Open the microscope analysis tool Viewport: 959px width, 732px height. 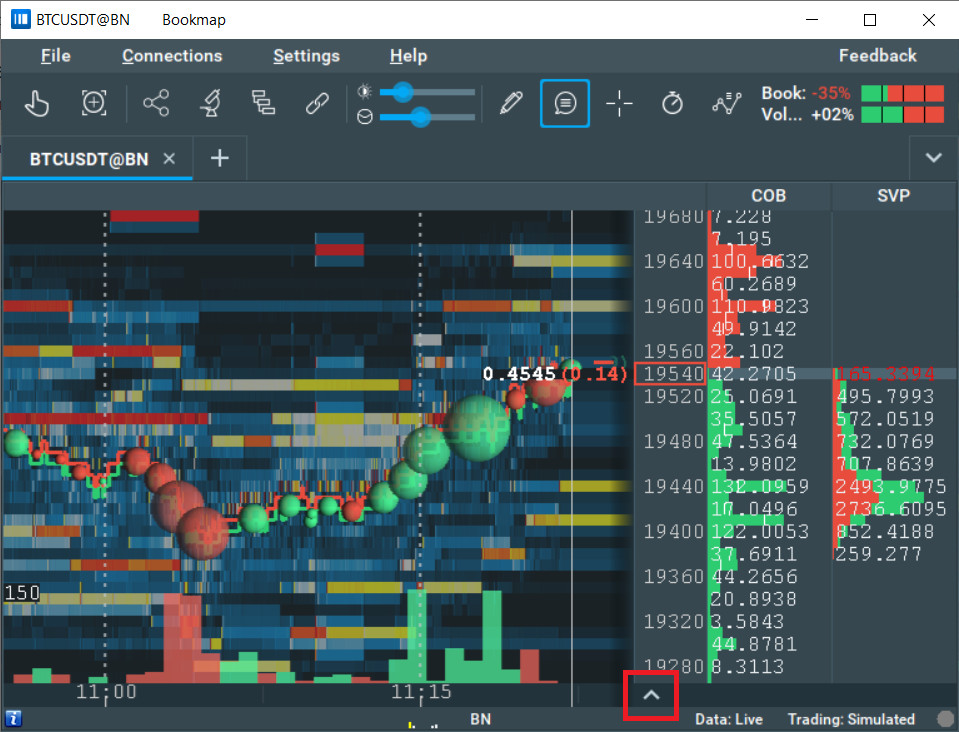[210, 103]
